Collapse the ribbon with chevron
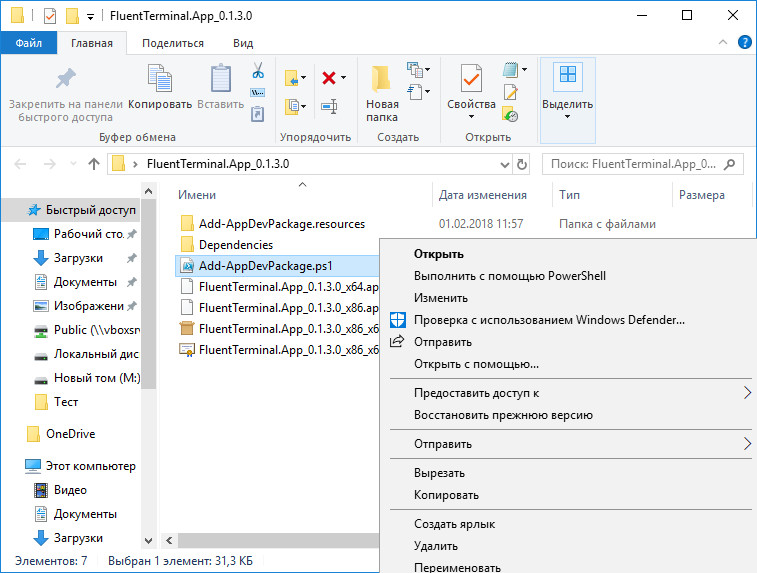The height and width of the screenshot is (573, 757). 723,42
